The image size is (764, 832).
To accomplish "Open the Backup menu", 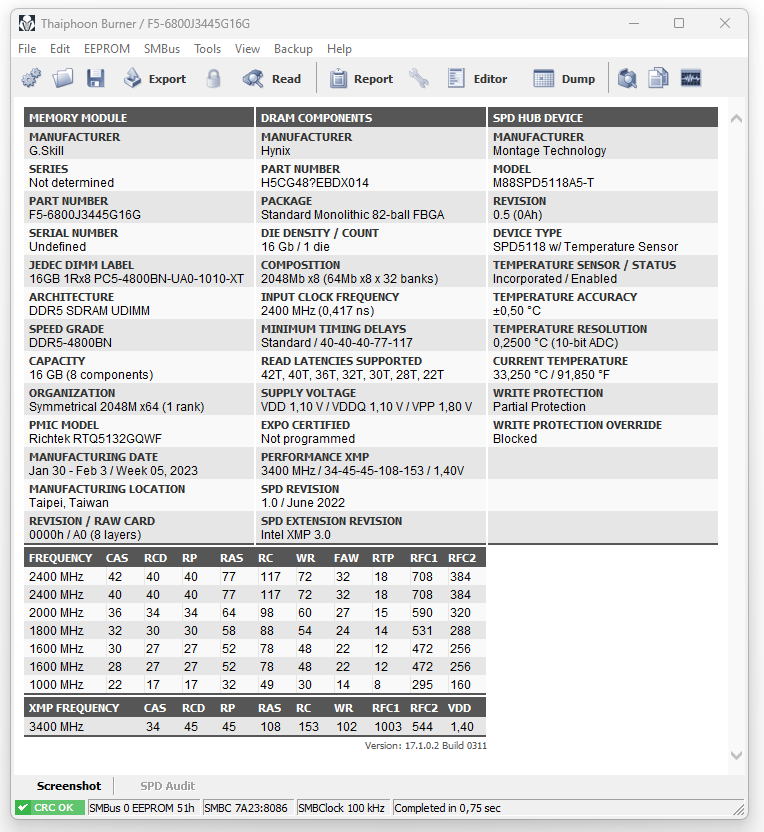I will 293,49.
